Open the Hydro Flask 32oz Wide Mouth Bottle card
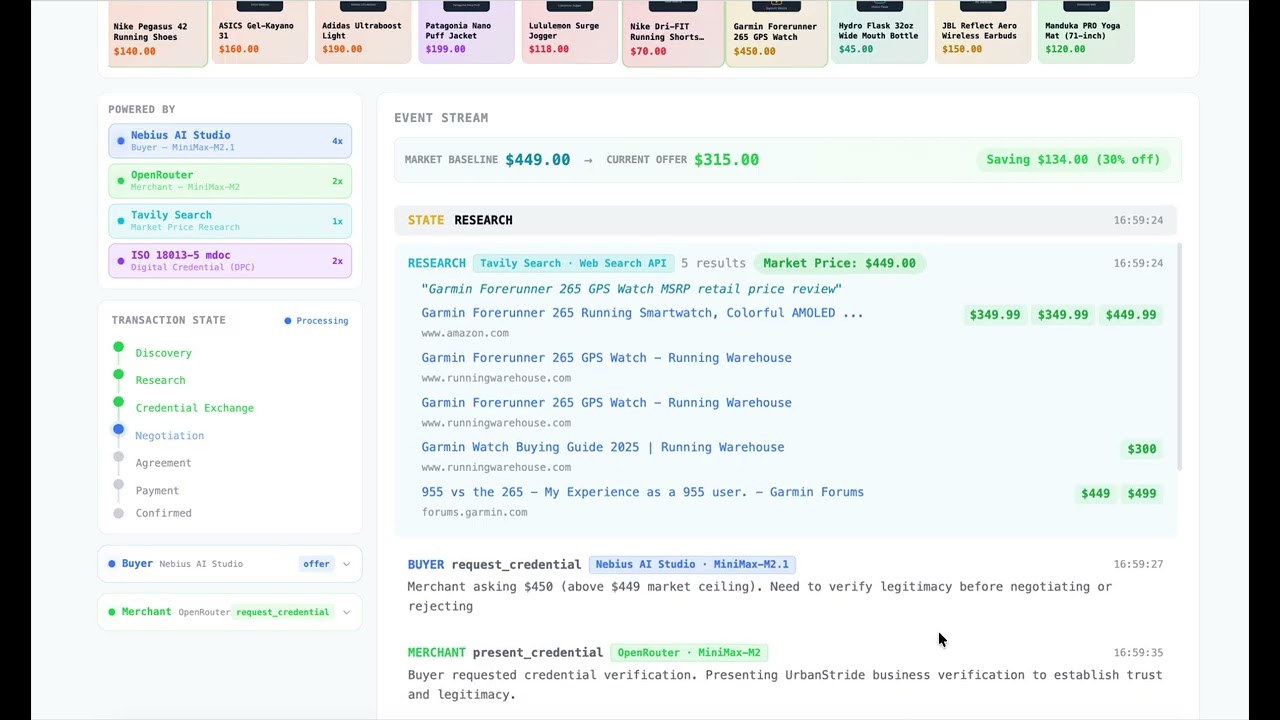Viewport: 1280px width, 720px height. coord(880,32)
